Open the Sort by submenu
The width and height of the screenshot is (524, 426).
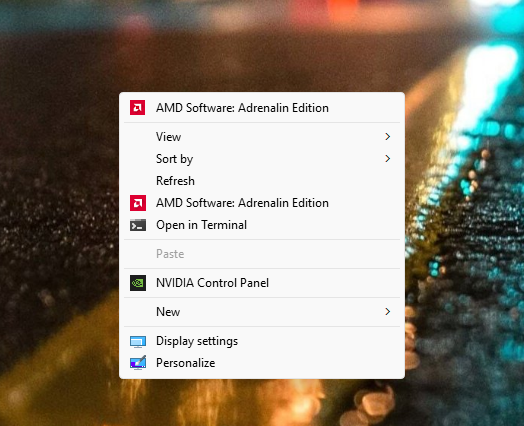[262, 159]
